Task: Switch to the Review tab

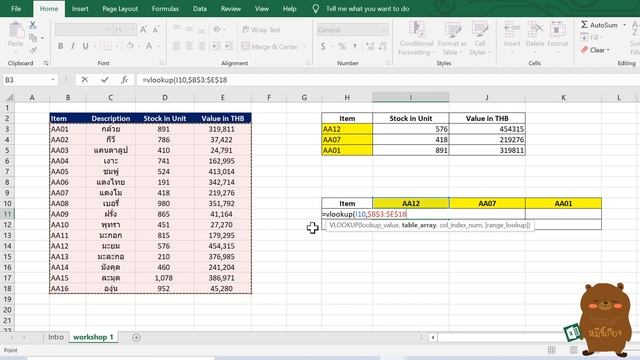Action: [231, 9]
